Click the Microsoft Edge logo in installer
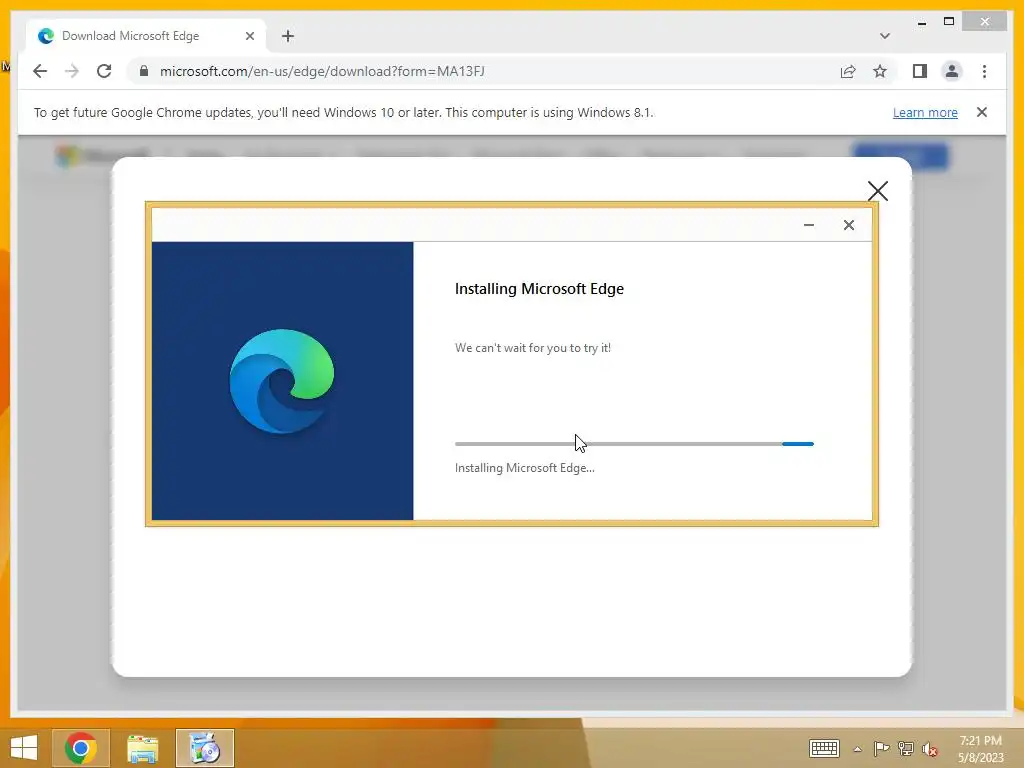Screen dimensions: 1024x768 pyautogui.click(x=281, y=381)
